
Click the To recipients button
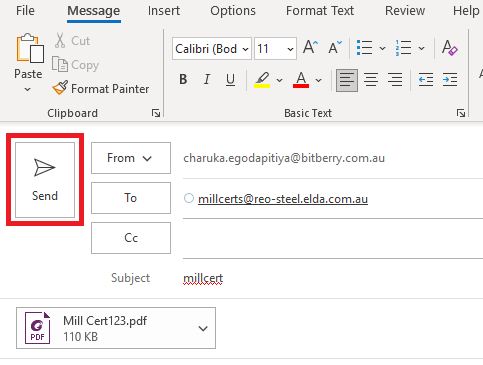[x=131, y=198]
